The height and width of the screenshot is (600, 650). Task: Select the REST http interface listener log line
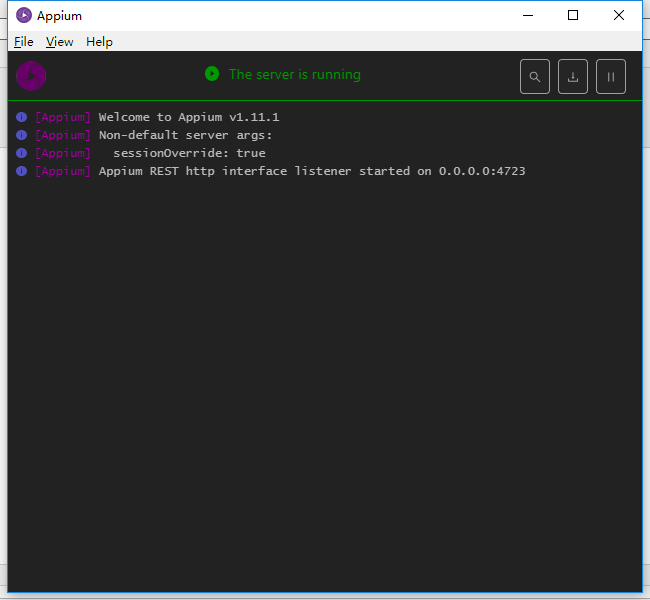[312, 171]
